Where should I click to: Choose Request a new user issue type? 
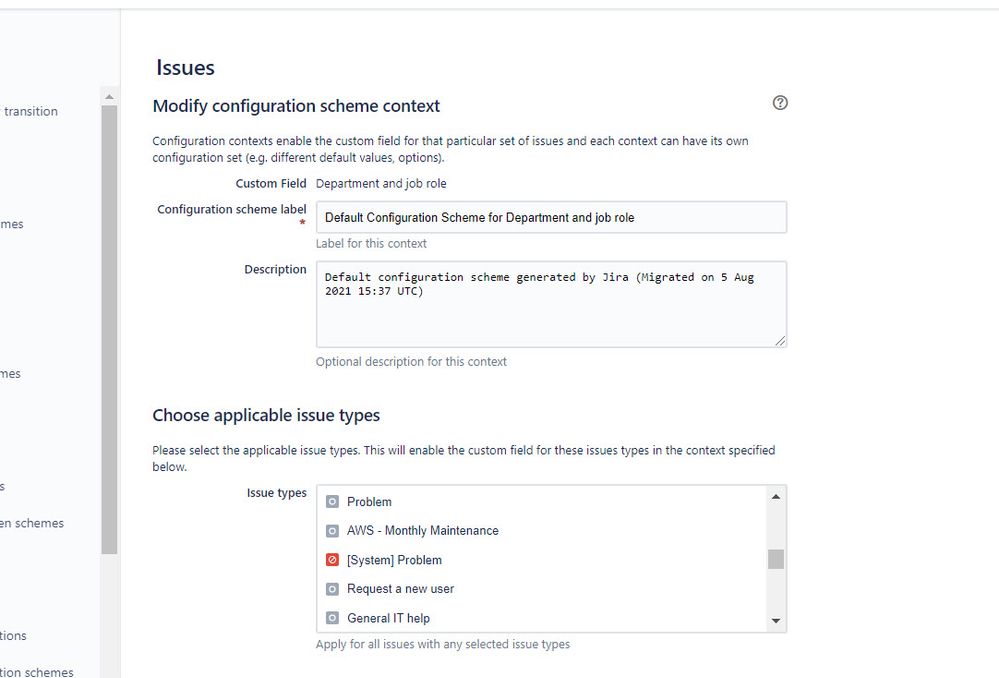click(x=400, y=589)
